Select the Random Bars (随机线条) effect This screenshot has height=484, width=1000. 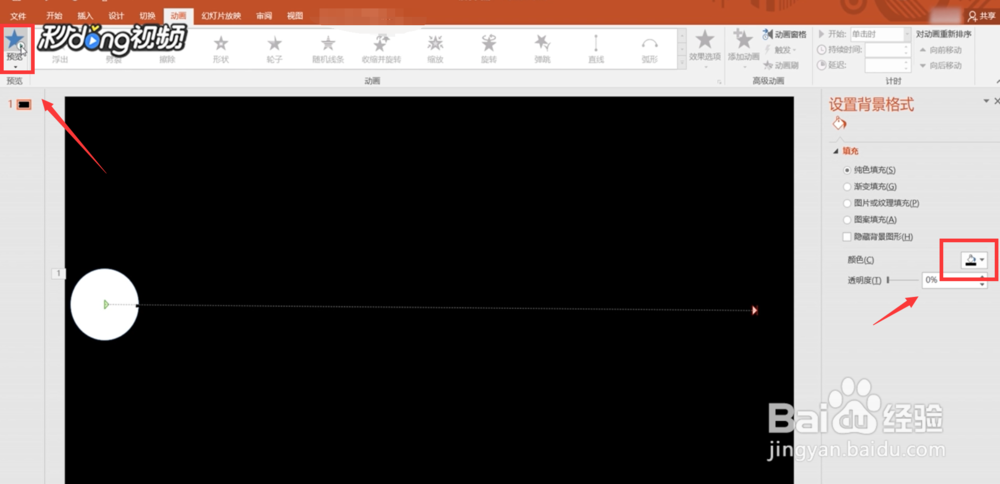328,50
